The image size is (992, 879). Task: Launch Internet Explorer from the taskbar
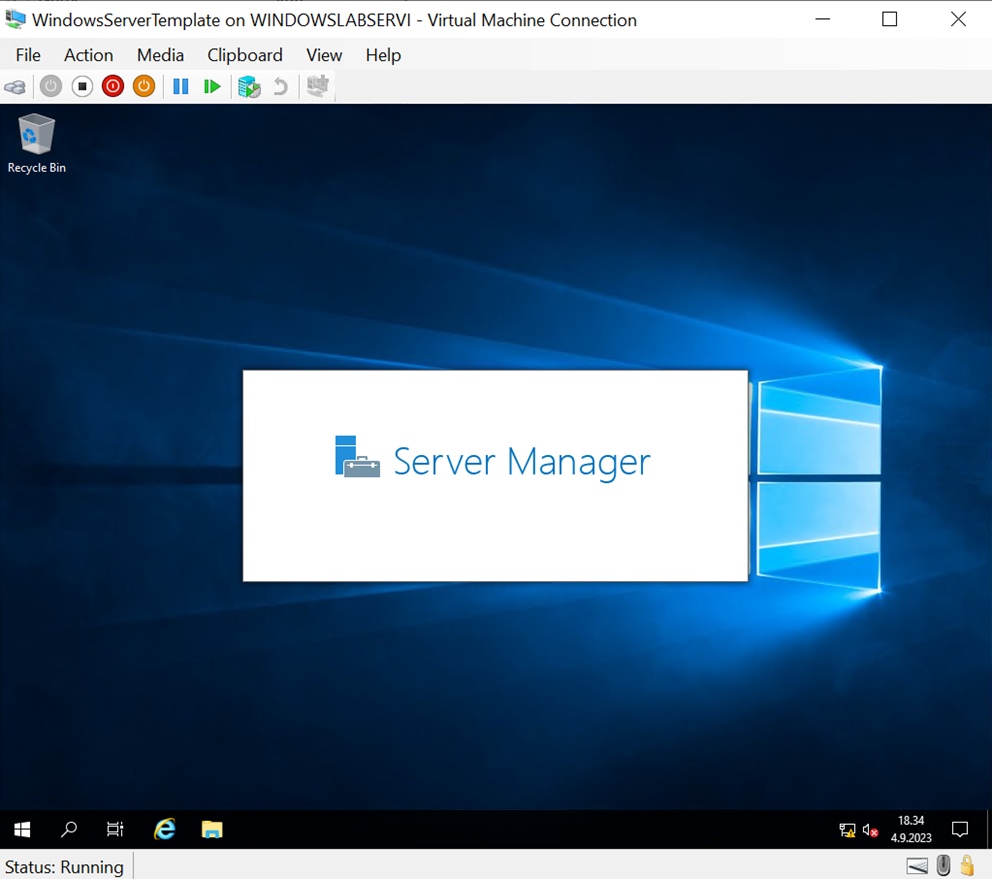tap(164, 829)
